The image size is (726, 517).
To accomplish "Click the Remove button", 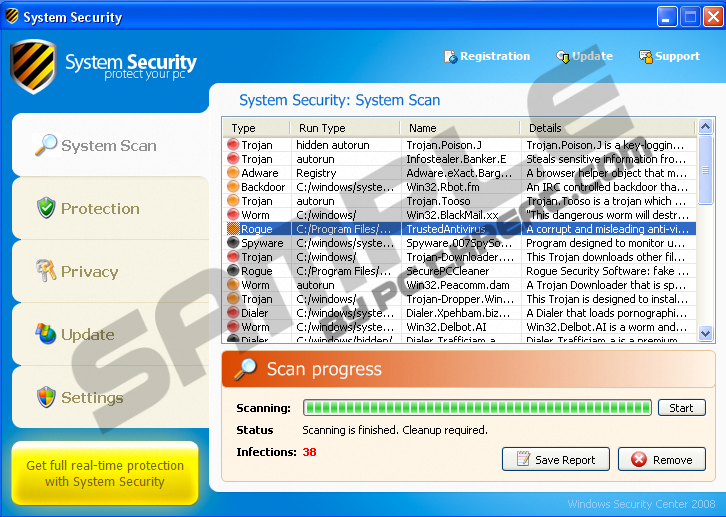I will 662,459.
